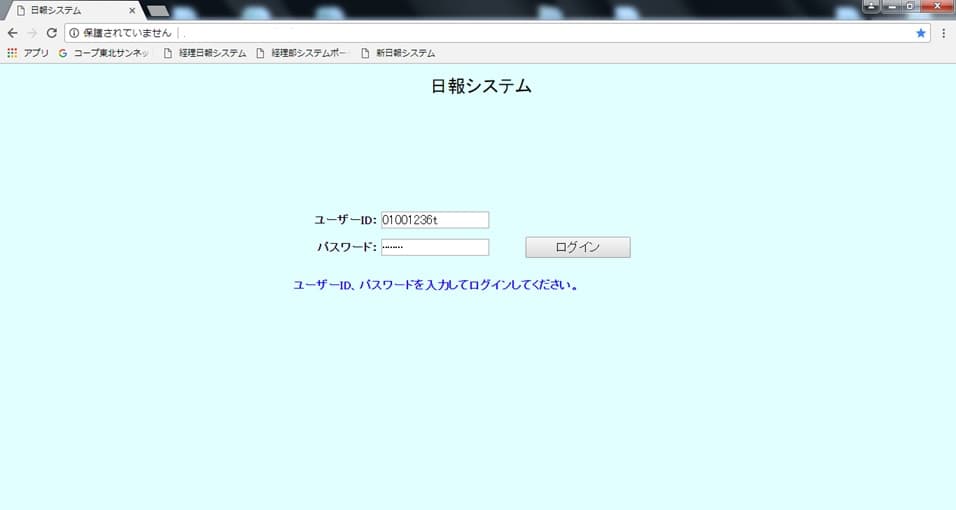Open the 新日報システム bookmark
The width and height of the screenshot is (956, 510).
pos(398,53)
